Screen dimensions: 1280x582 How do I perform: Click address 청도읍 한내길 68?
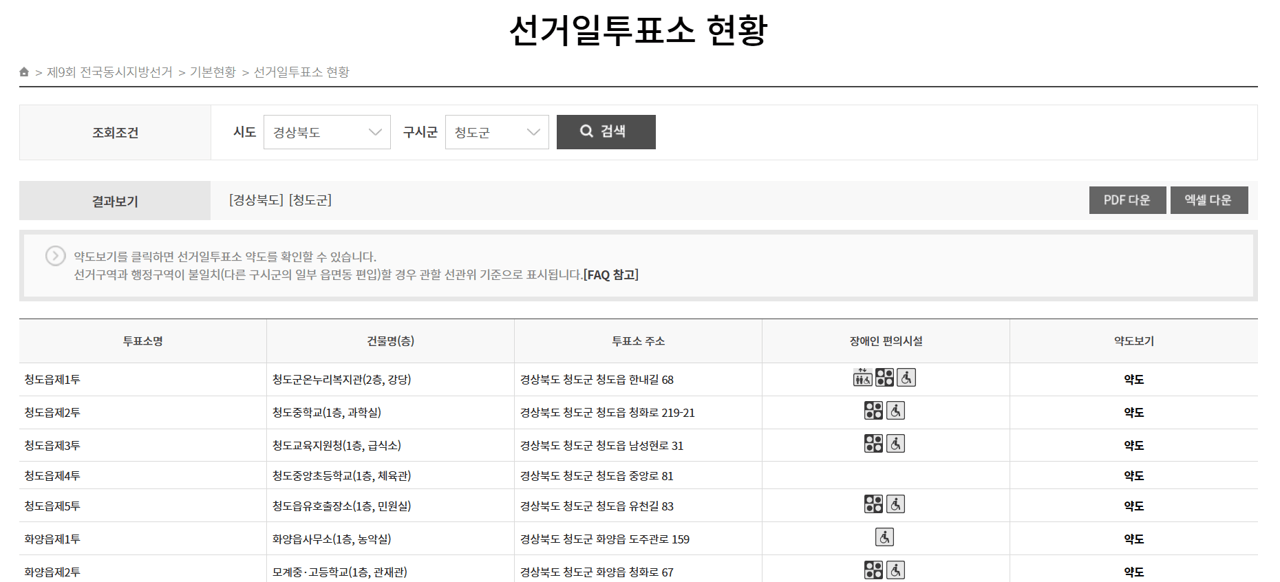(x=597, y=380)
